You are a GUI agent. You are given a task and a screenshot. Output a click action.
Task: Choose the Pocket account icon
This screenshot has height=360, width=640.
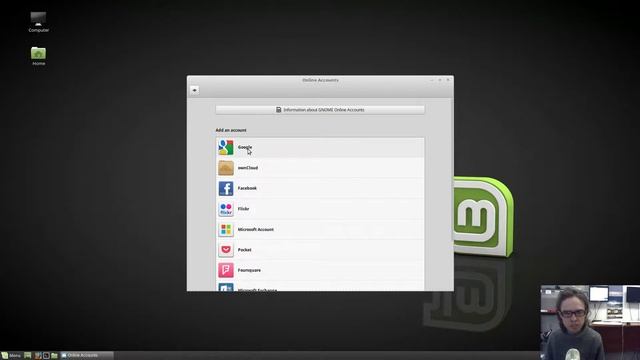226,250
